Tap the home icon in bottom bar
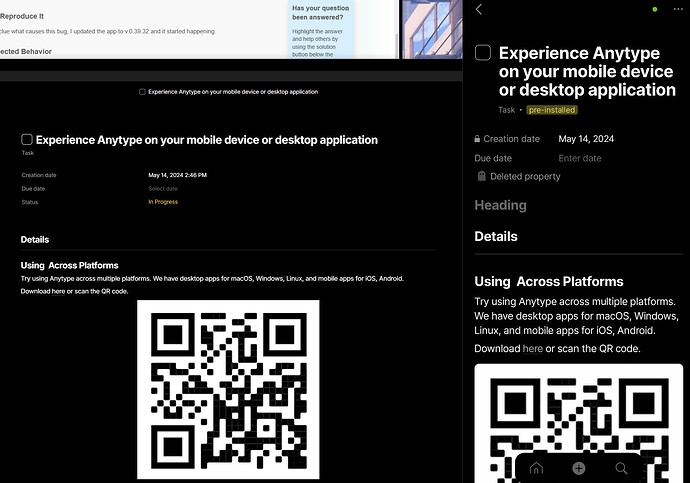Viewport: 690px width, 483px height. pos(536,468)
